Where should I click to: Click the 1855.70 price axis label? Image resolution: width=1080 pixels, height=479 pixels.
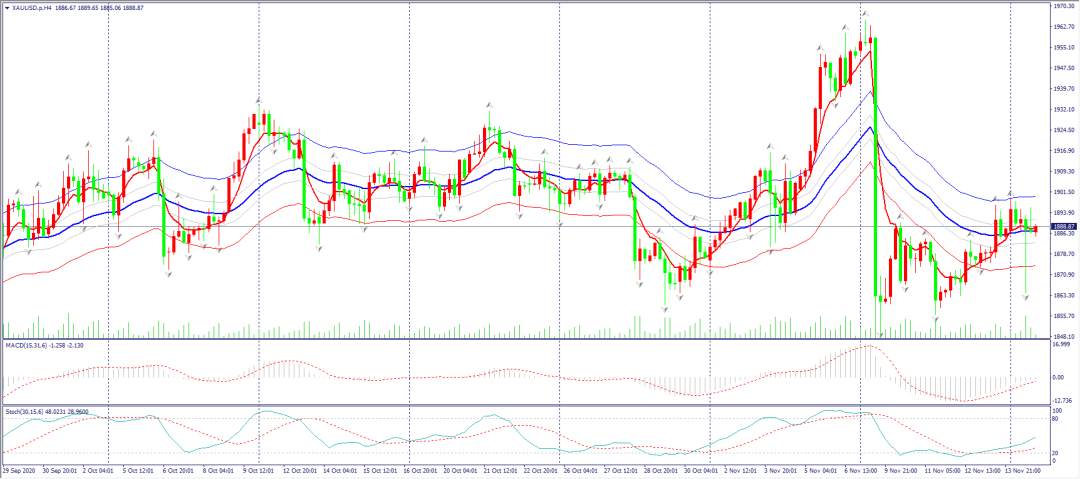point(1065,316)
